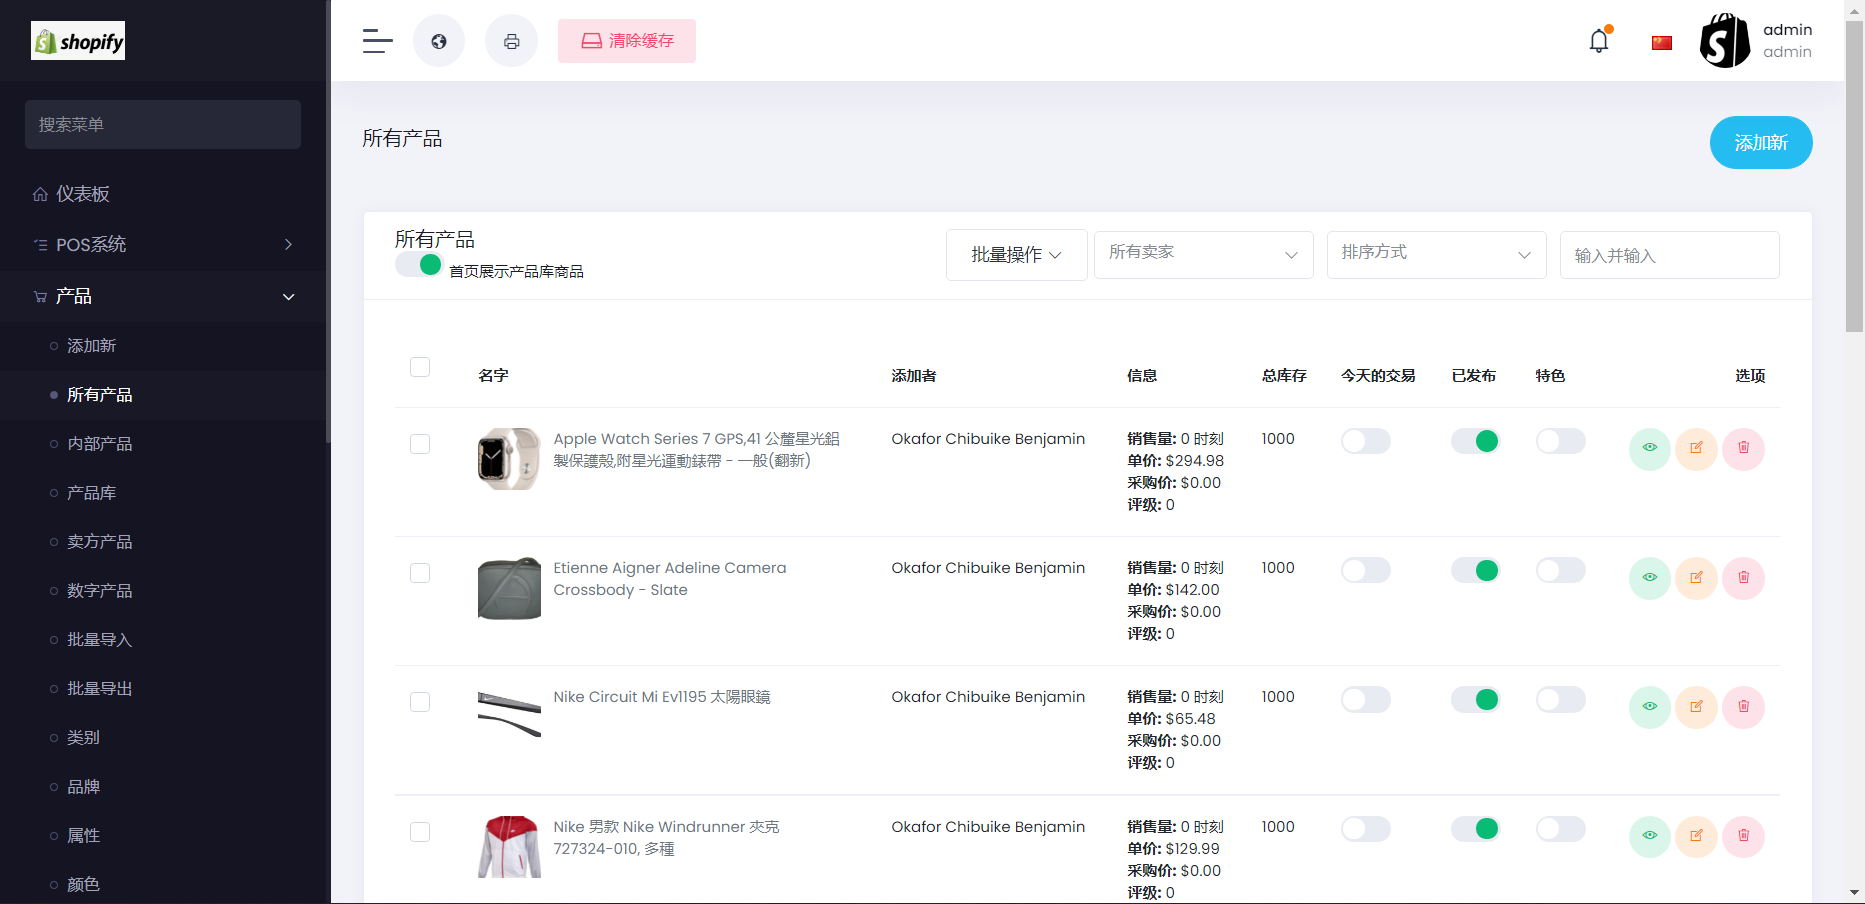The height and width of the screenshot is (904, 1865).
Task: Open the globe browse website icon
Action: 439,41
